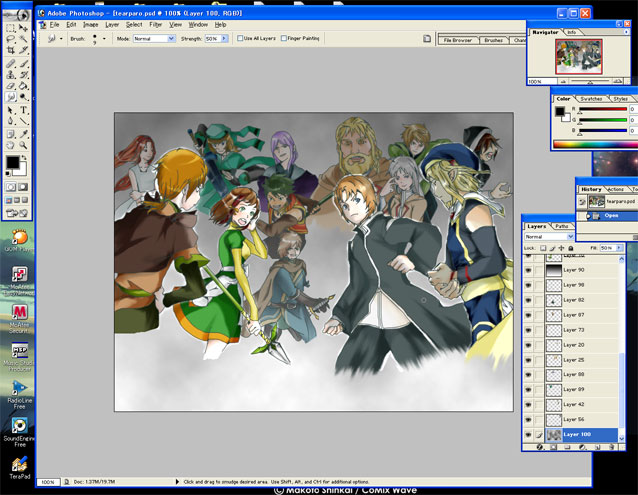Viewport: 638px width, 495px height.
Task: Select the Eraser tool
Action: point(11,86)
